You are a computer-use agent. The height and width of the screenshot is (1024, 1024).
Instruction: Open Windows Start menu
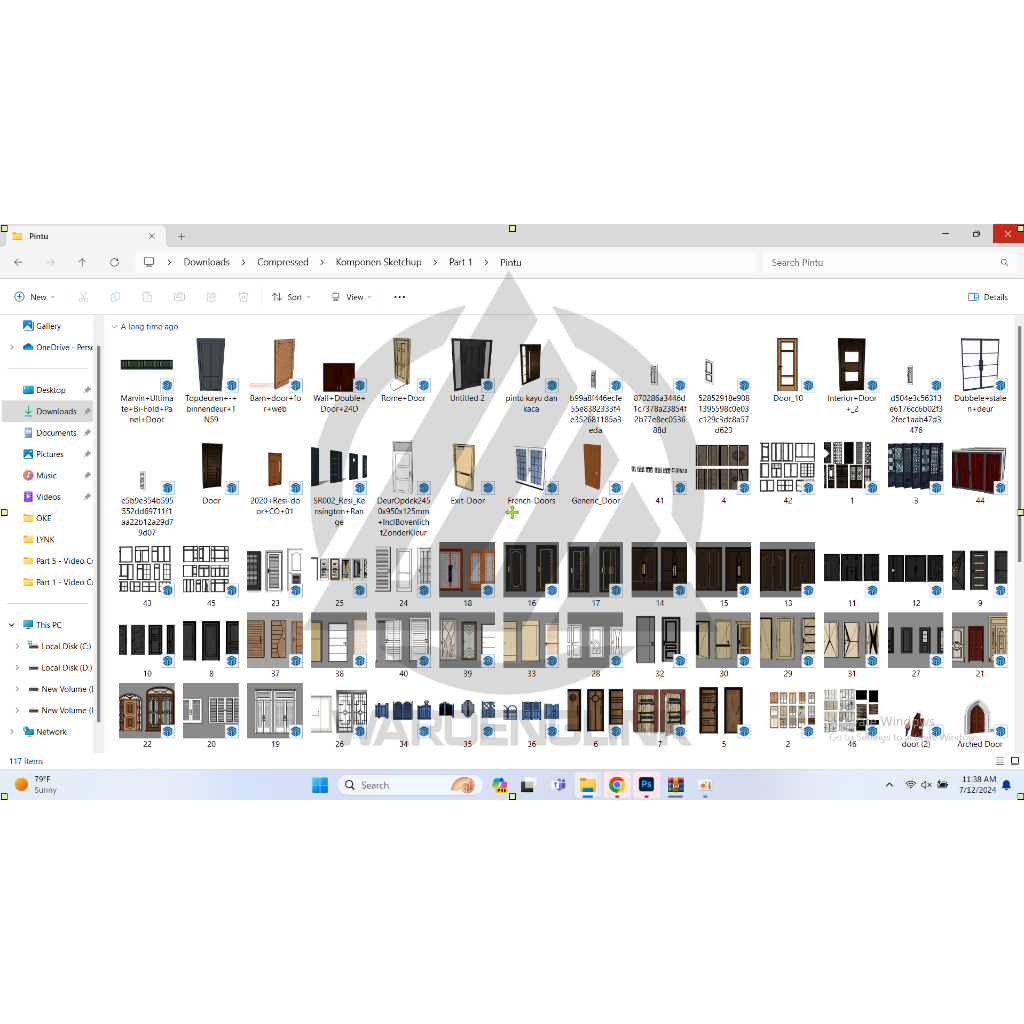point(320,785)
